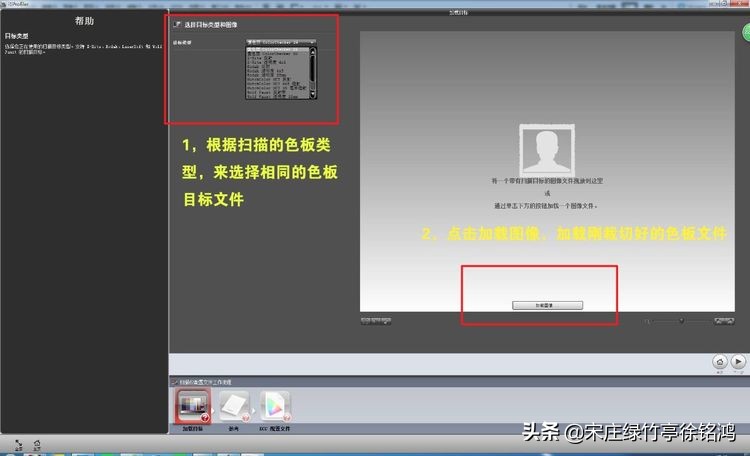Click the 帮助 help panel heading
This screenshot has width=750, height=456.
[x=84, y=21]
